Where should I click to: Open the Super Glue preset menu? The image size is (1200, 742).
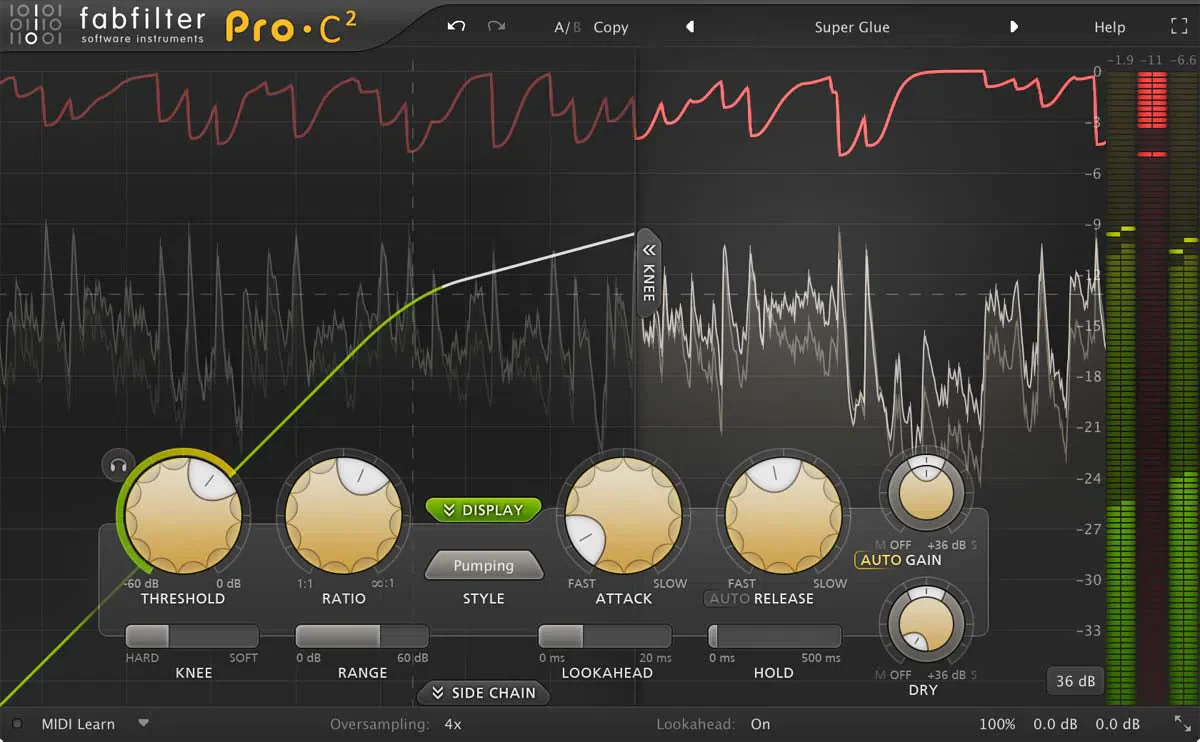[x=852, y=27]
